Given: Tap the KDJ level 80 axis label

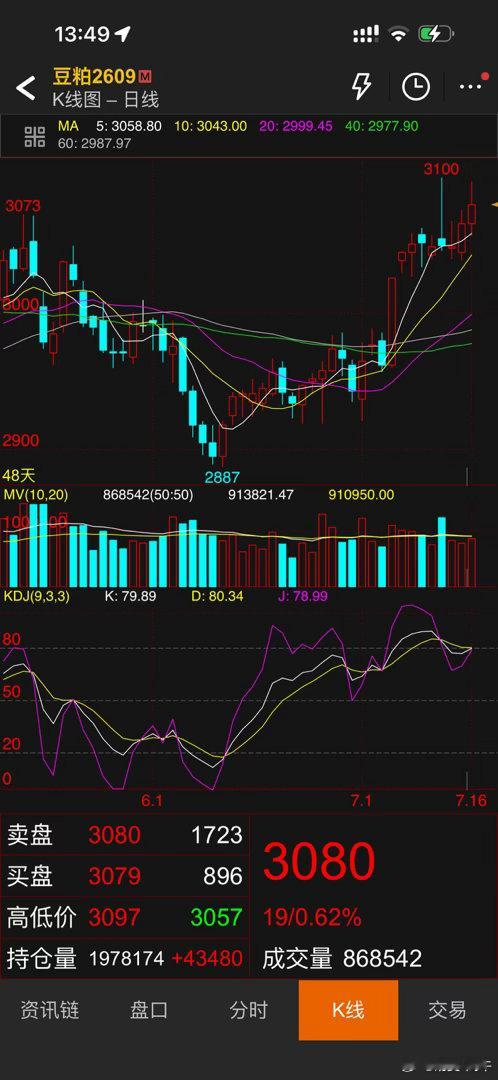Looking at the screenshot, I should [x=12, y=639].
